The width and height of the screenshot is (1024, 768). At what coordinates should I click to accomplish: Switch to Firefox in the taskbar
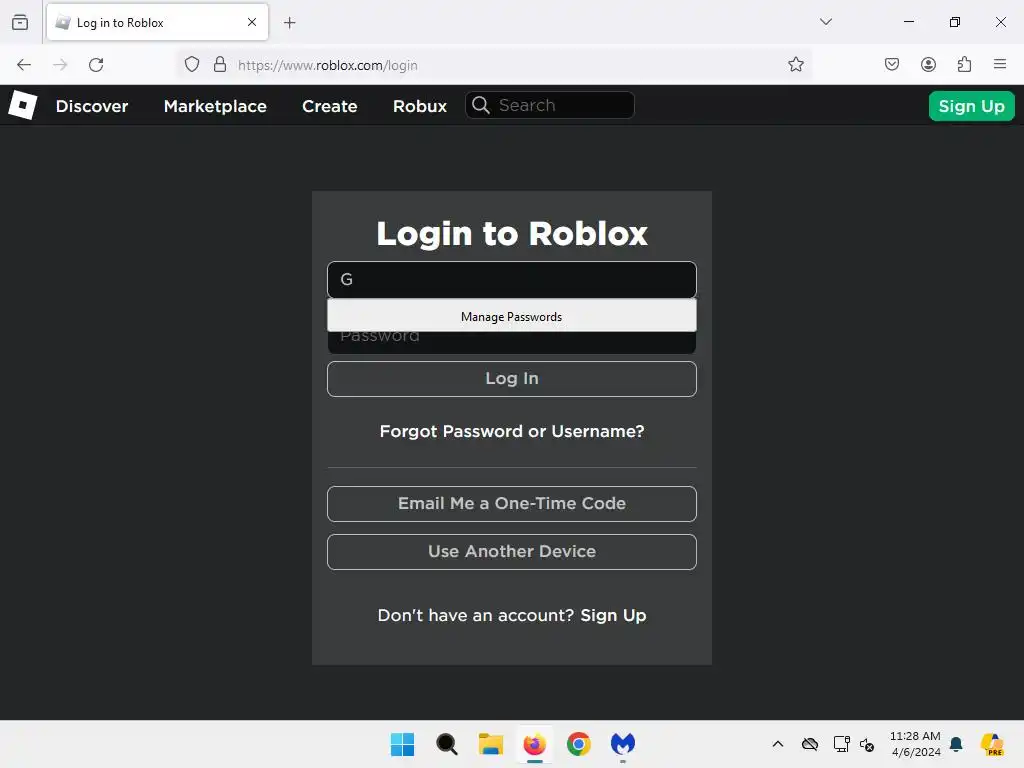click(535, 744)
